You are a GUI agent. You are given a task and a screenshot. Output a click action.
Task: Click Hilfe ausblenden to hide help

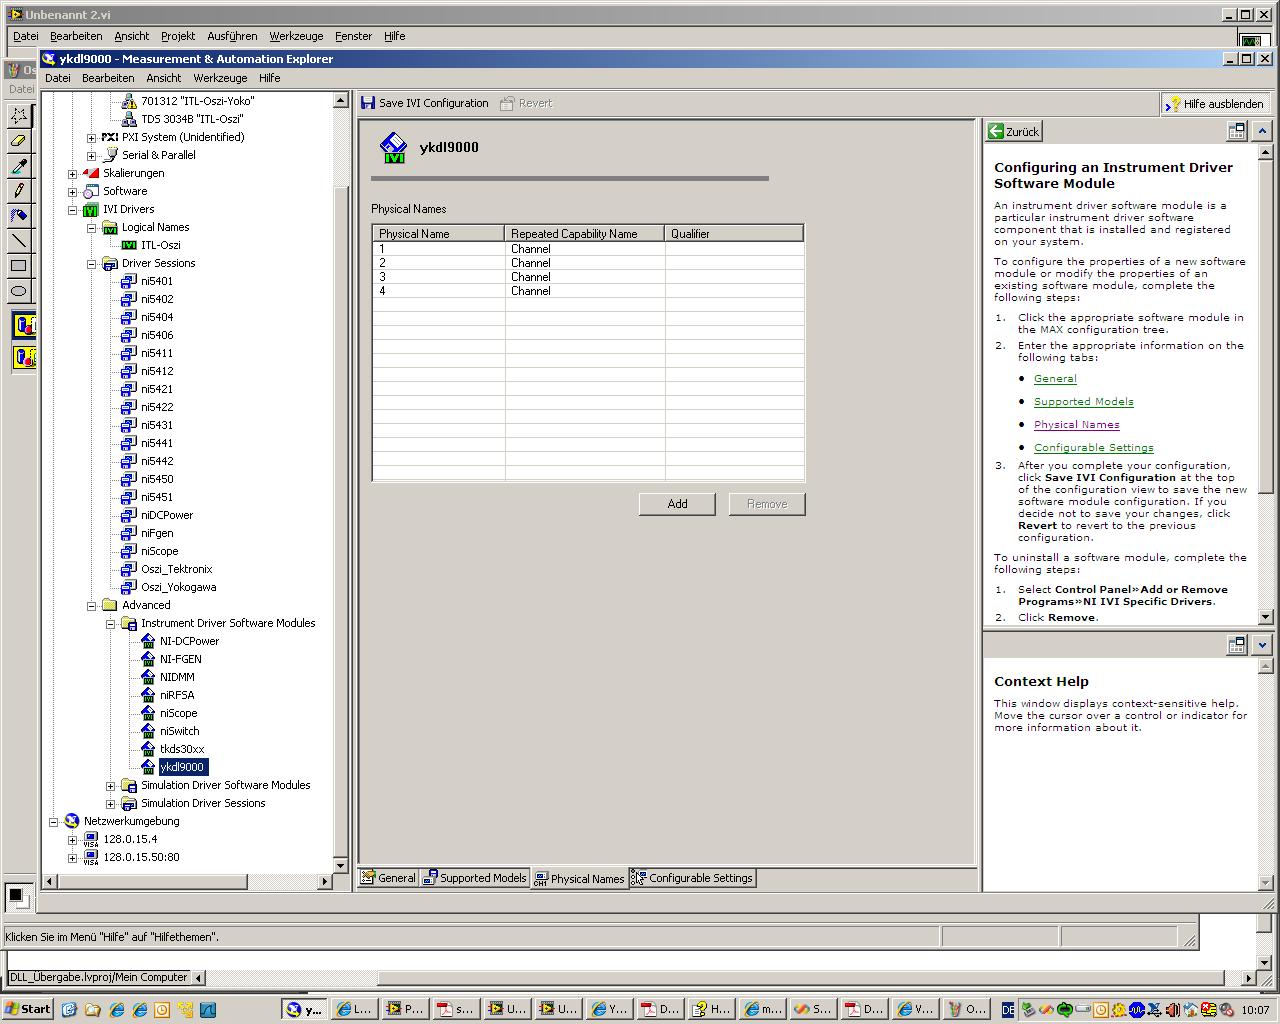(1214, 104)
